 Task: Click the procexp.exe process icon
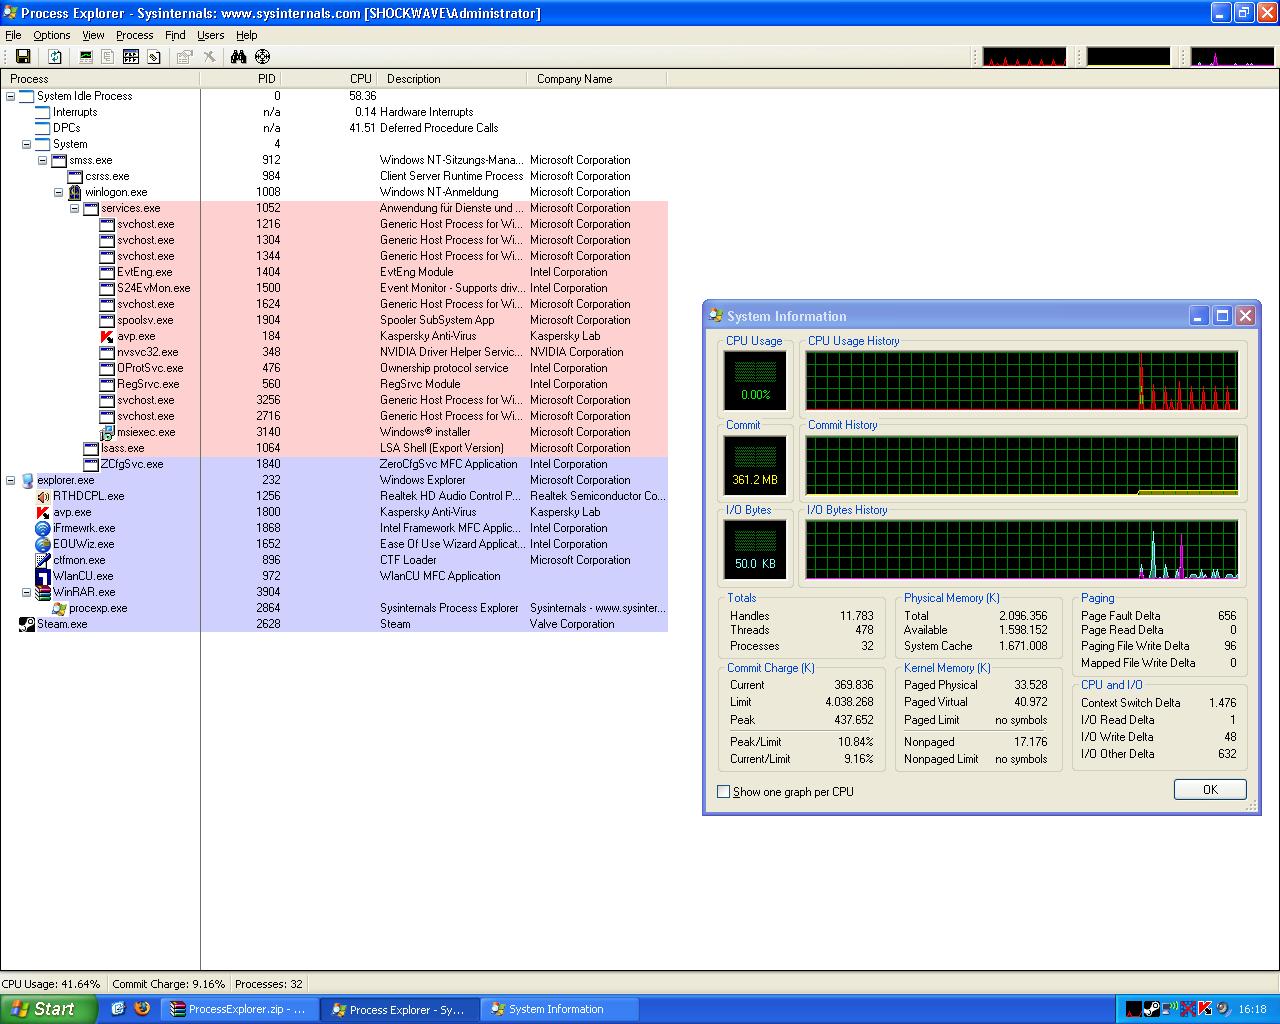tap(59, 608)
